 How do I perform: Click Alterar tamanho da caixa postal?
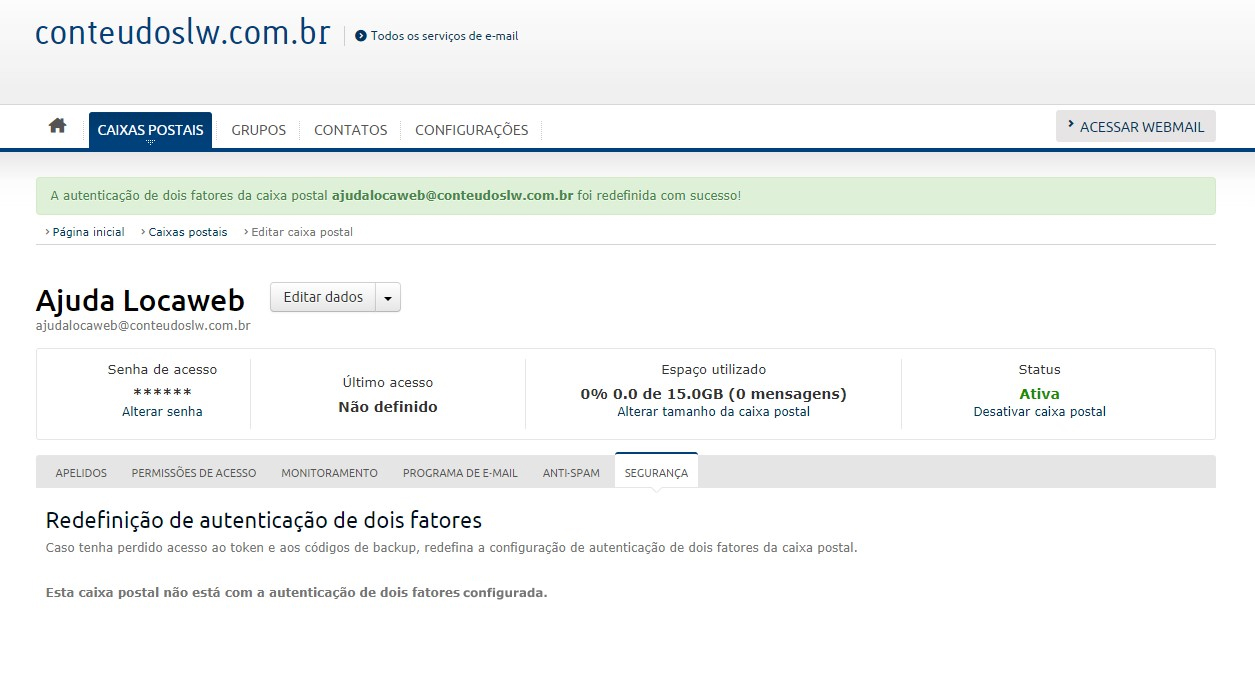[x=714, y=412]
